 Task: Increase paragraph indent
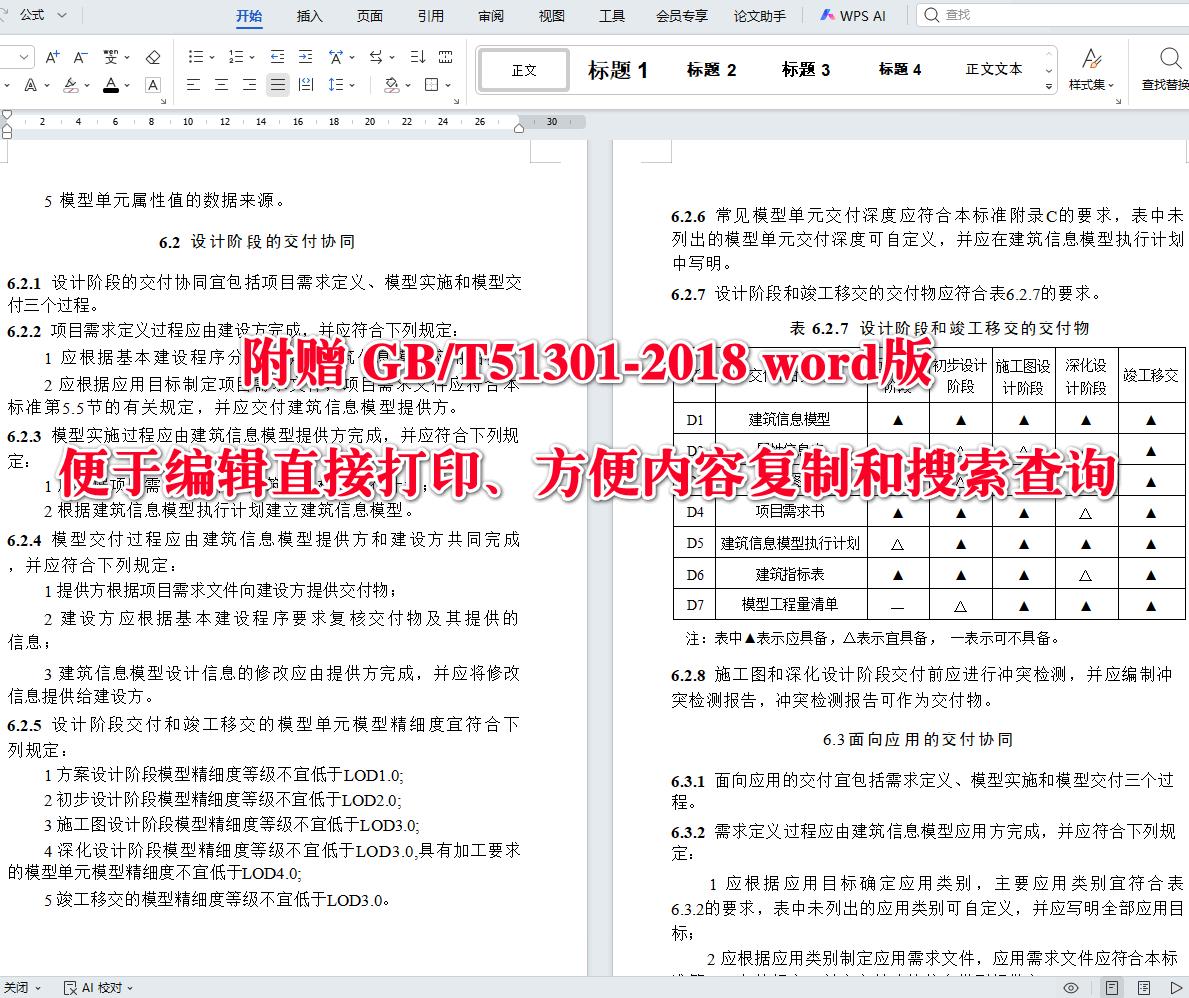(x=305, y=57)
